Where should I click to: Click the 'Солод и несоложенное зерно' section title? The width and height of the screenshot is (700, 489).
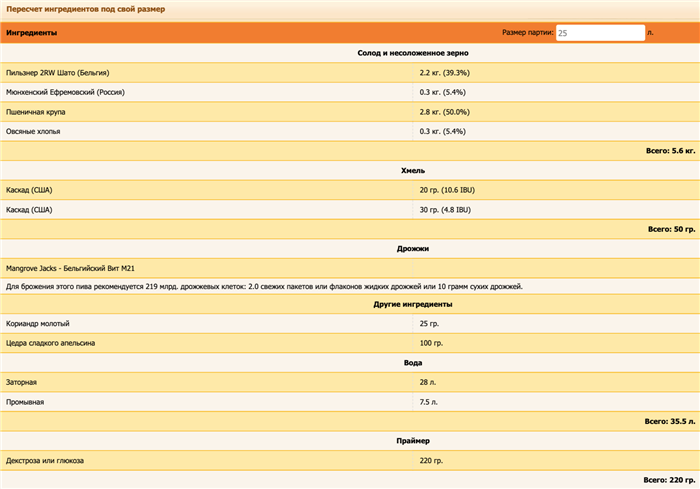click(413, 53)
